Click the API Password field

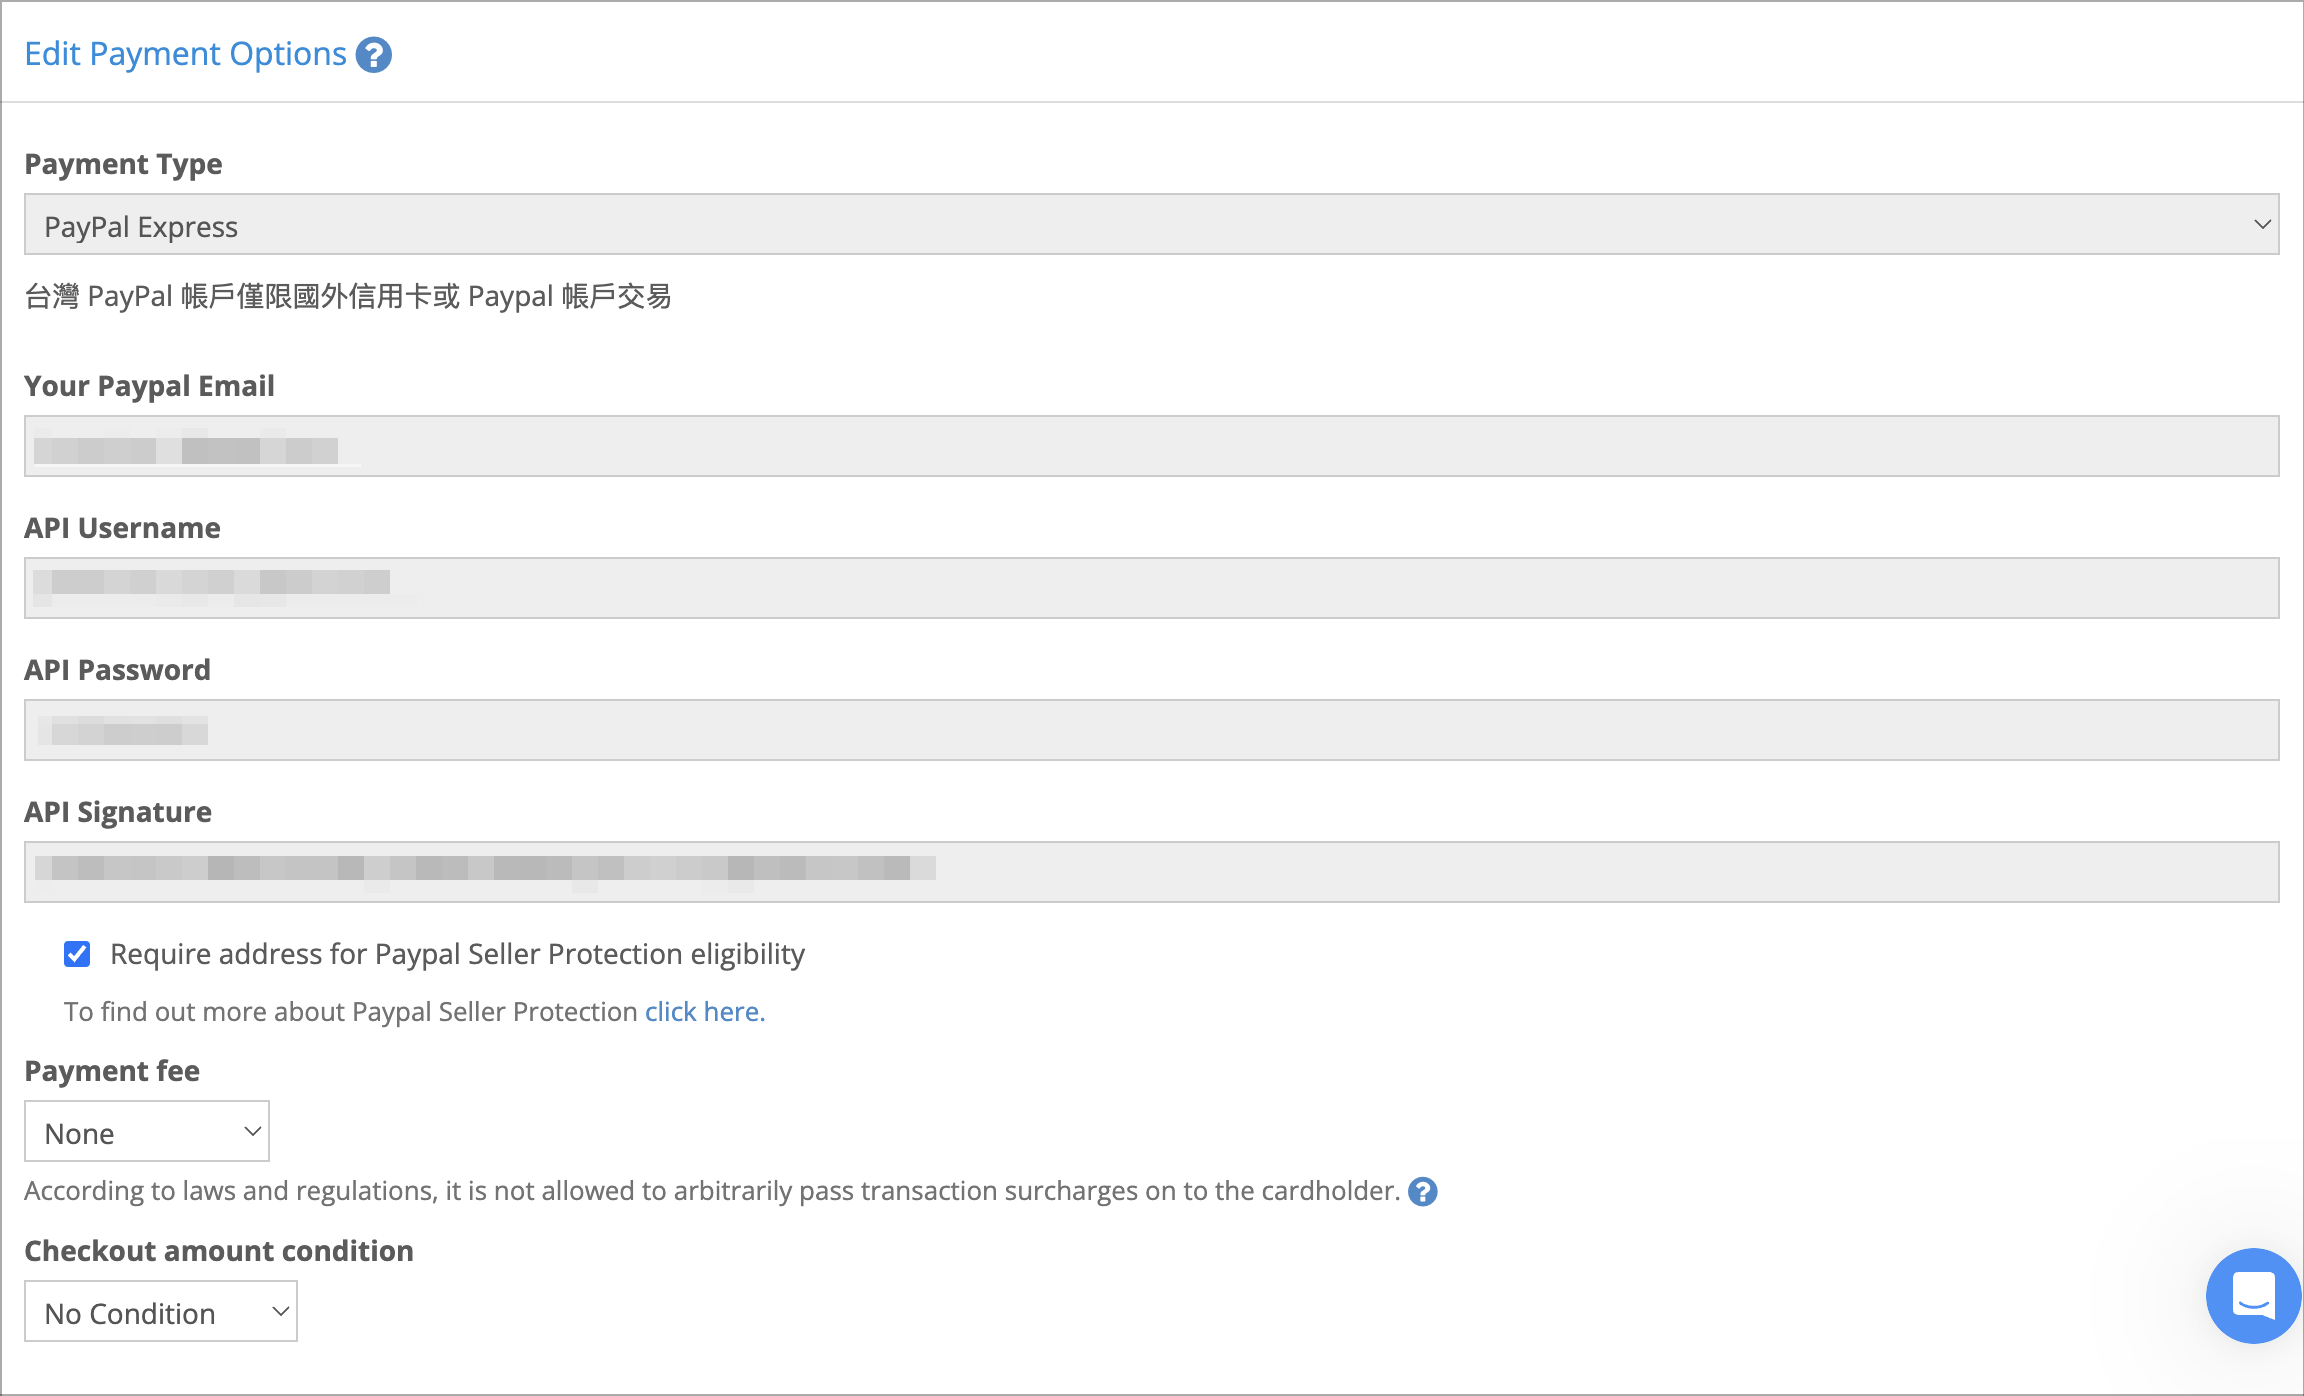click(x=1150, y=729)
